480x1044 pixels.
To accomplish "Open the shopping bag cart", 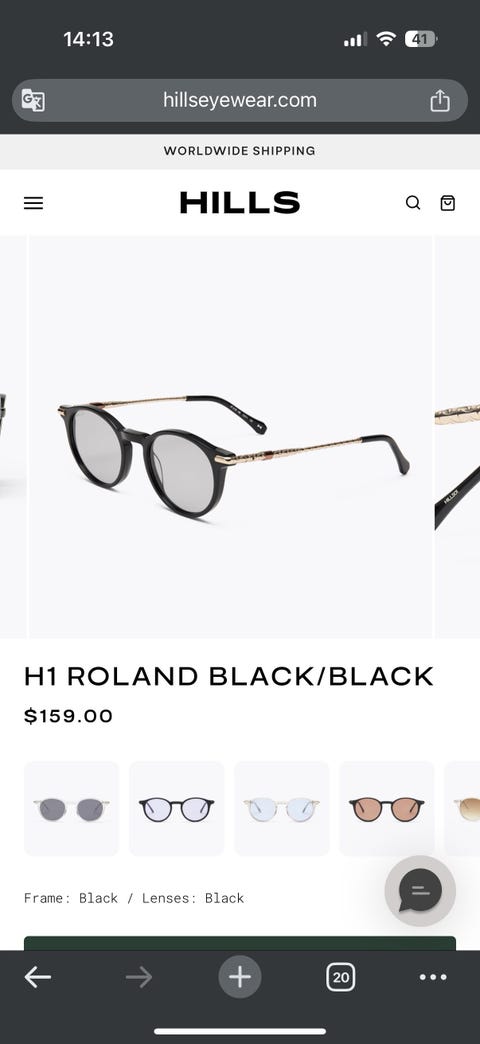I will [448, 203].
